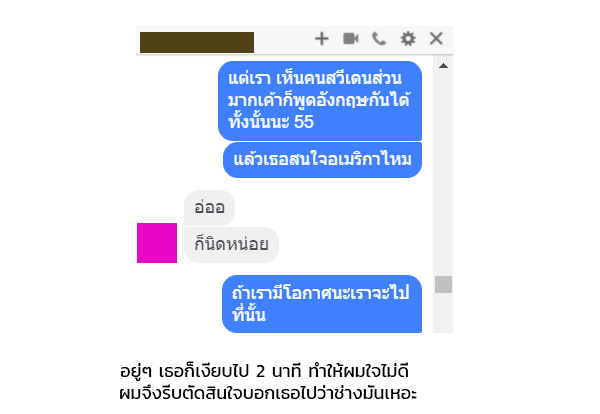Open chat options with the gear icon
Screen dimensions: 600x414
click(408, 39)
